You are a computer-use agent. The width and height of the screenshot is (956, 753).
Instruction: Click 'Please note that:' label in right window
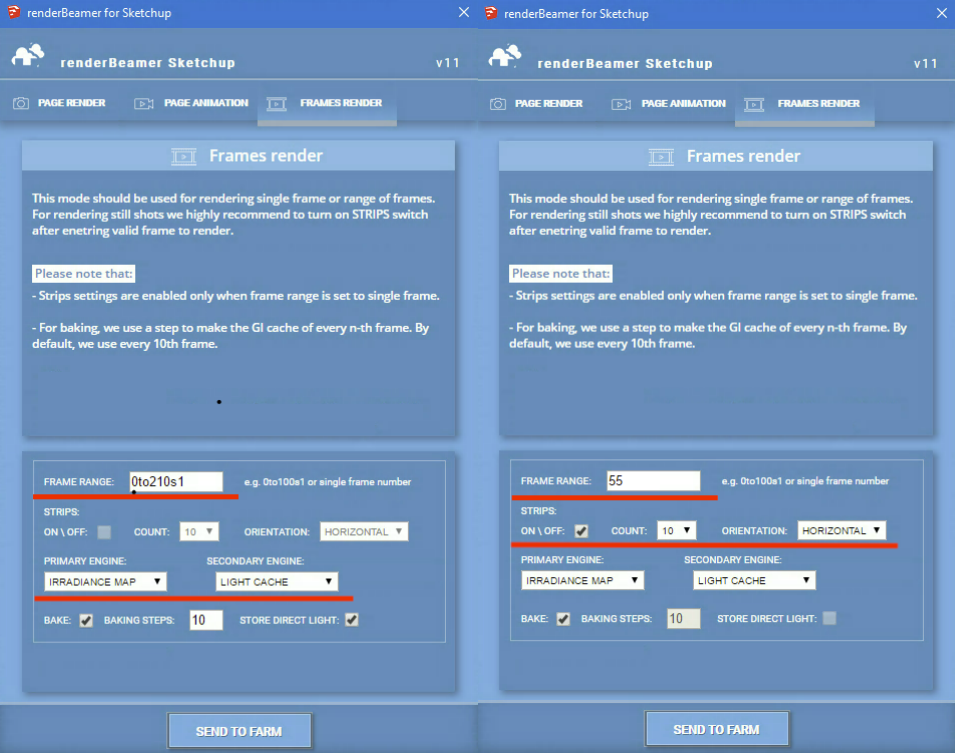561,274
